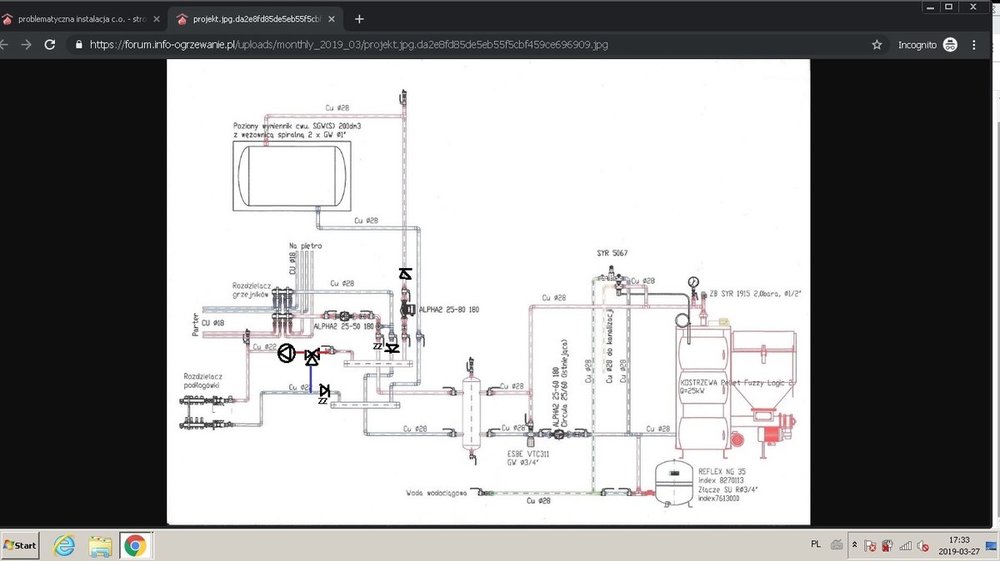This screenshot has height=561, width=1000.
Task: Close the 'projekt.jpg' tab
Action: click(333, 19)
